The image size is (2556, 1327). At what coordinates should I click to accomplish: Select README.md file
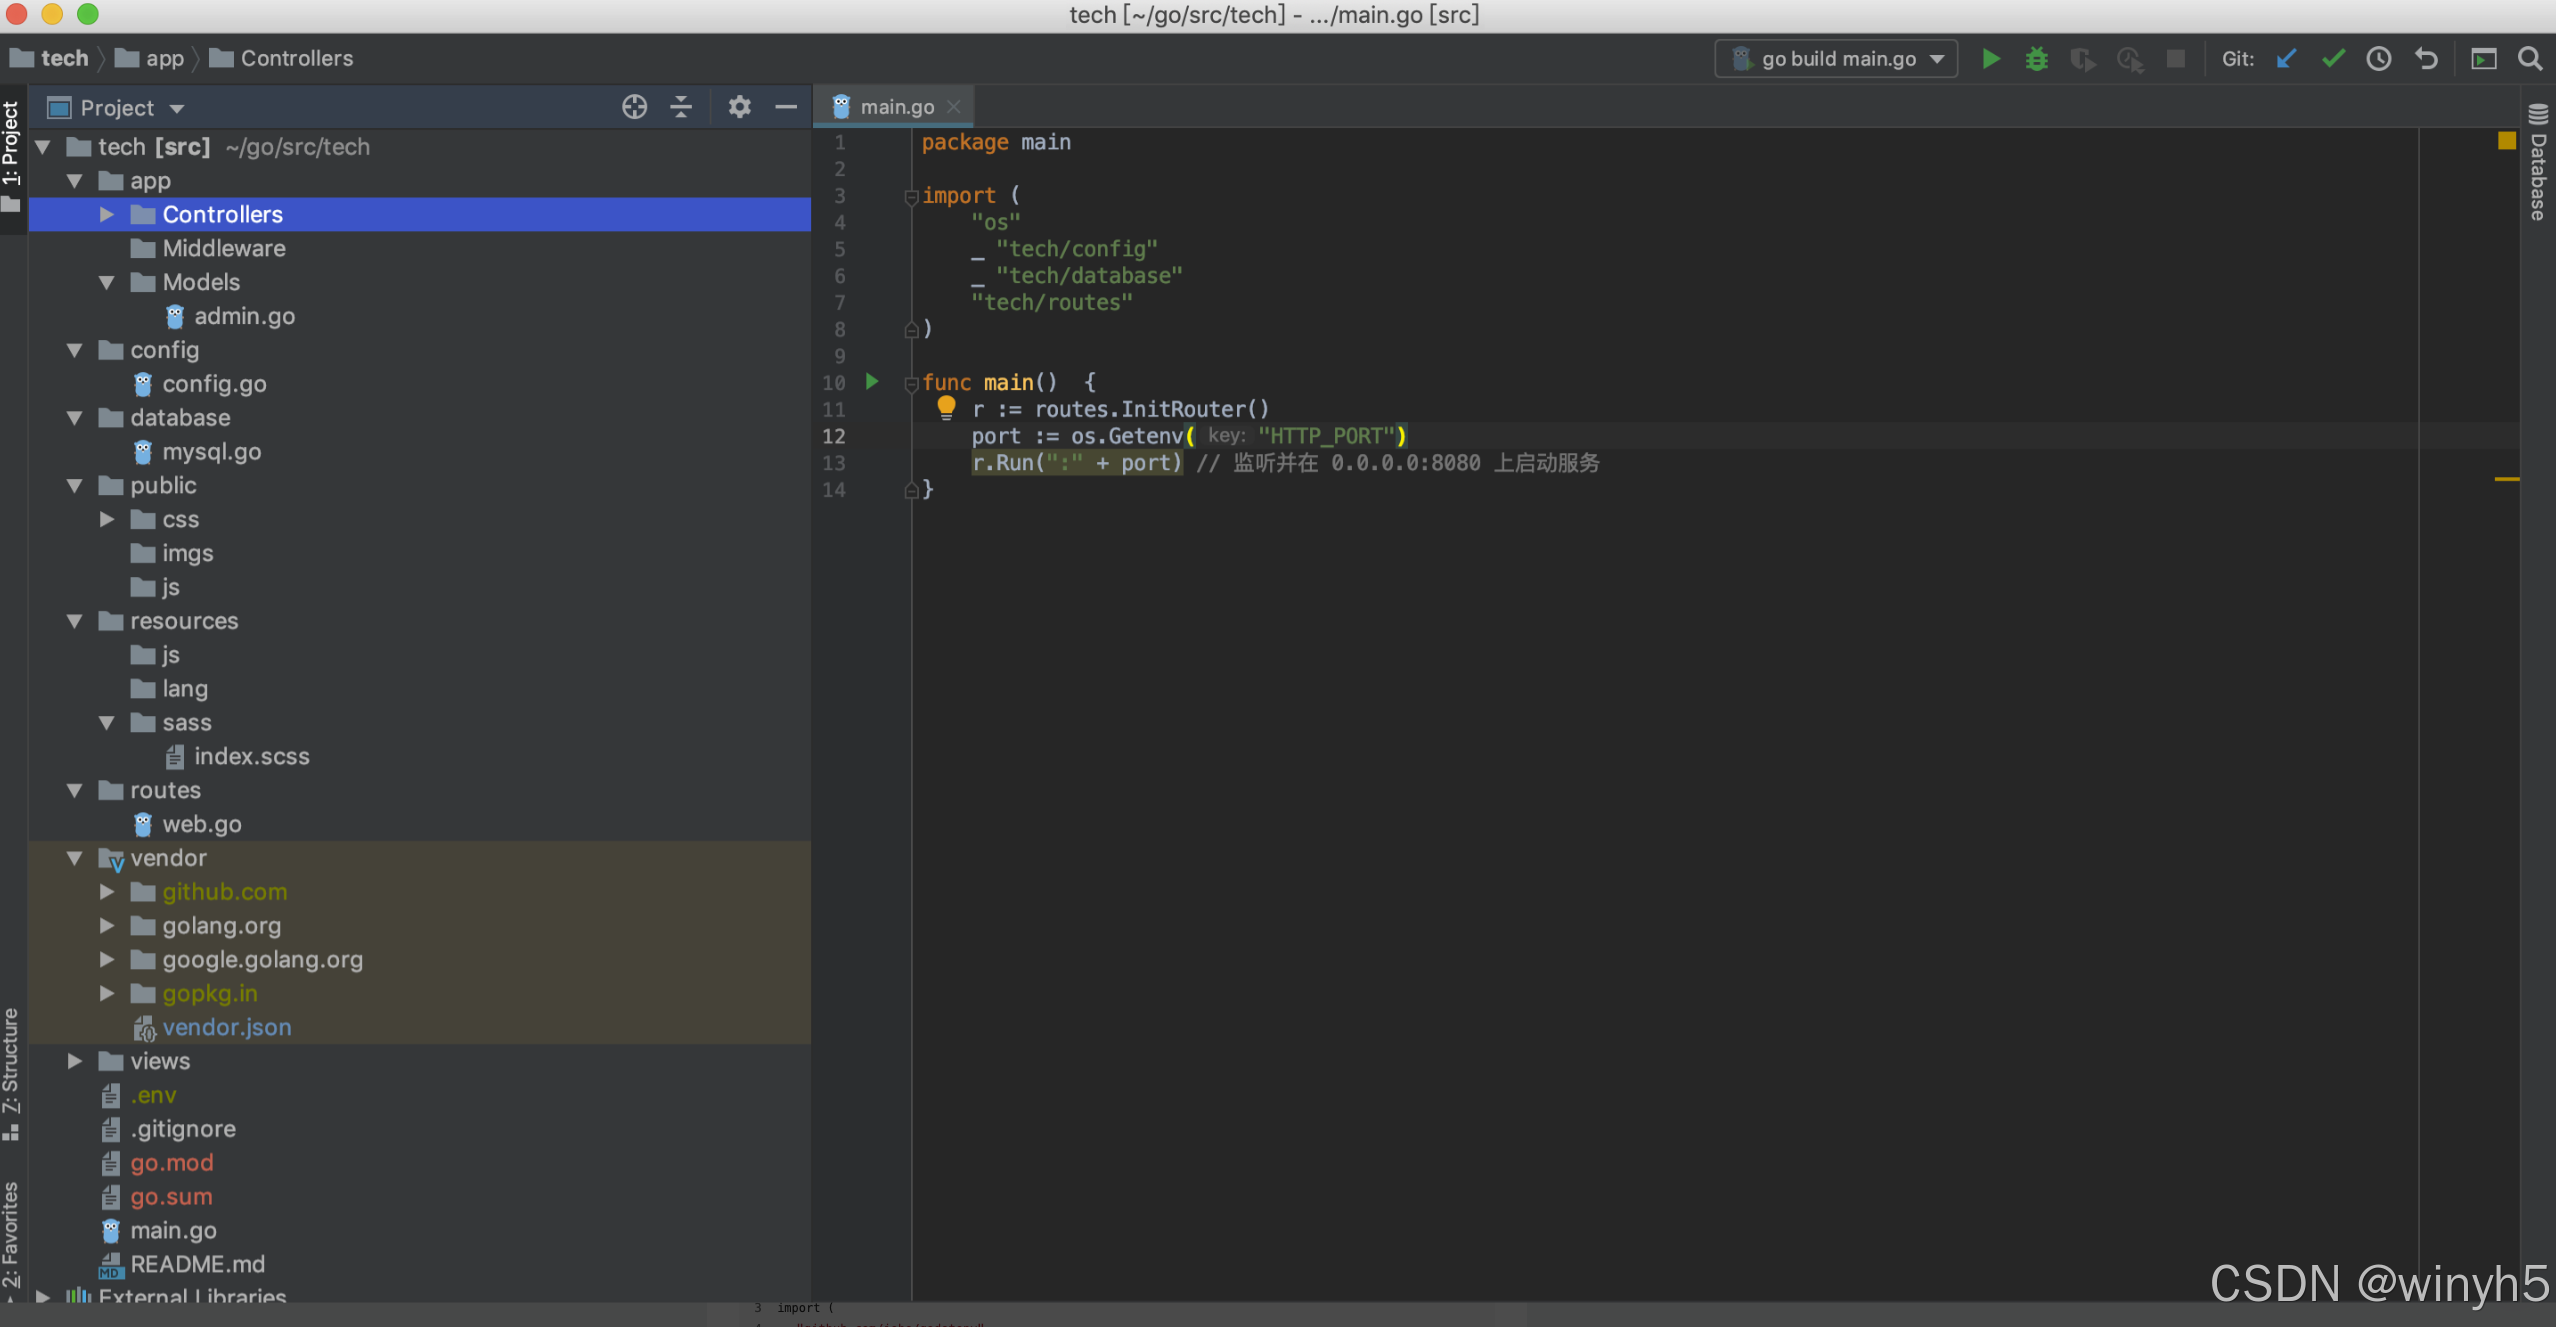197,1264
